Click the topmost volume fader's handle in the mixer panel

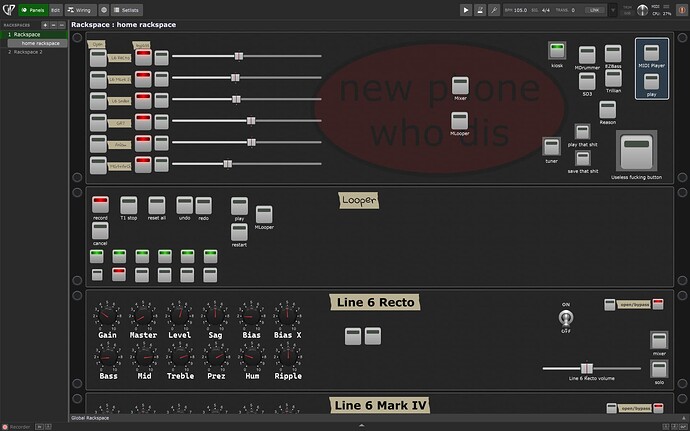[239, 56]
